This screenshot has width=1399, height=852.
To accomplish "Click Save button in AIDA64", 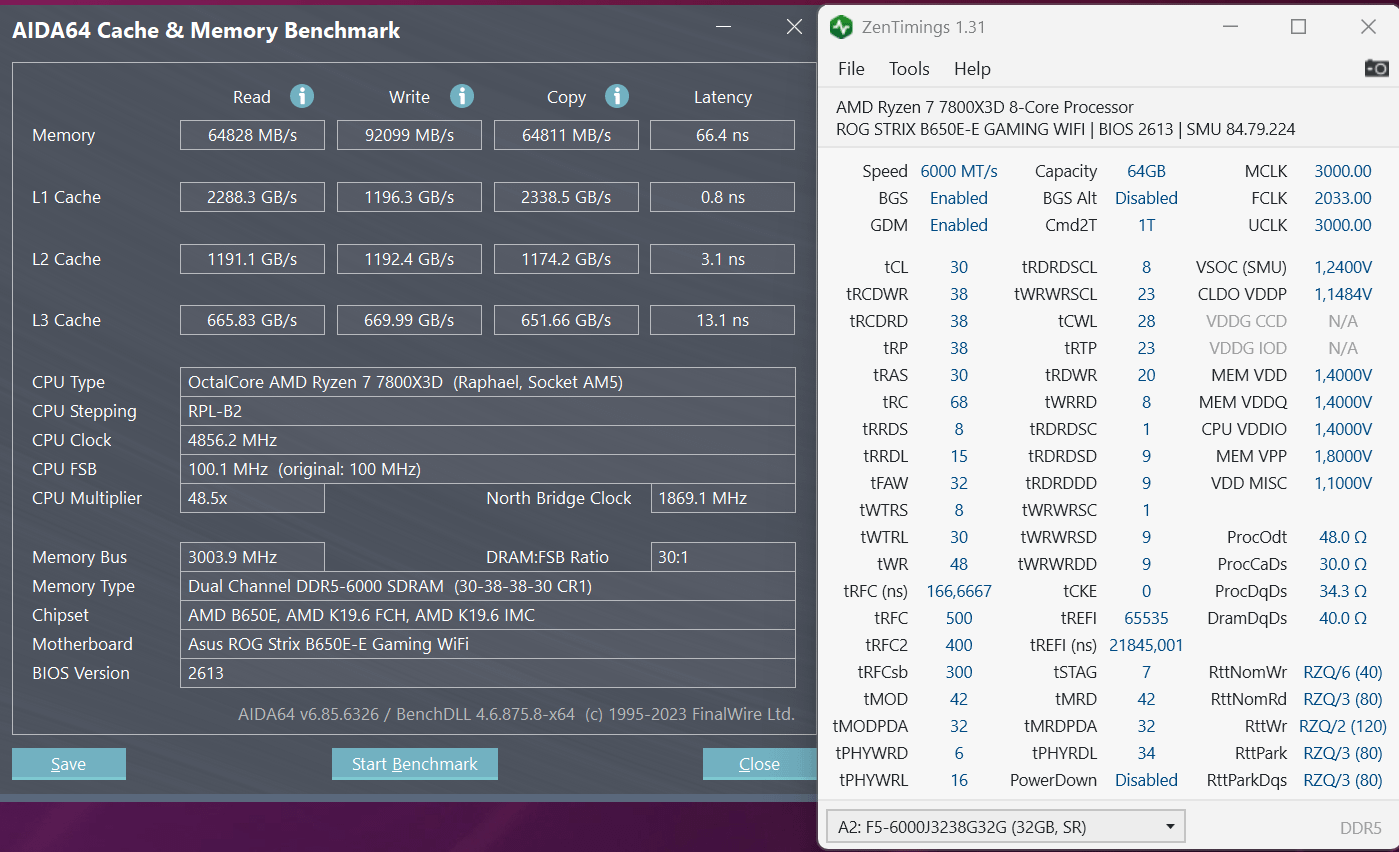I will click(69, 764).
